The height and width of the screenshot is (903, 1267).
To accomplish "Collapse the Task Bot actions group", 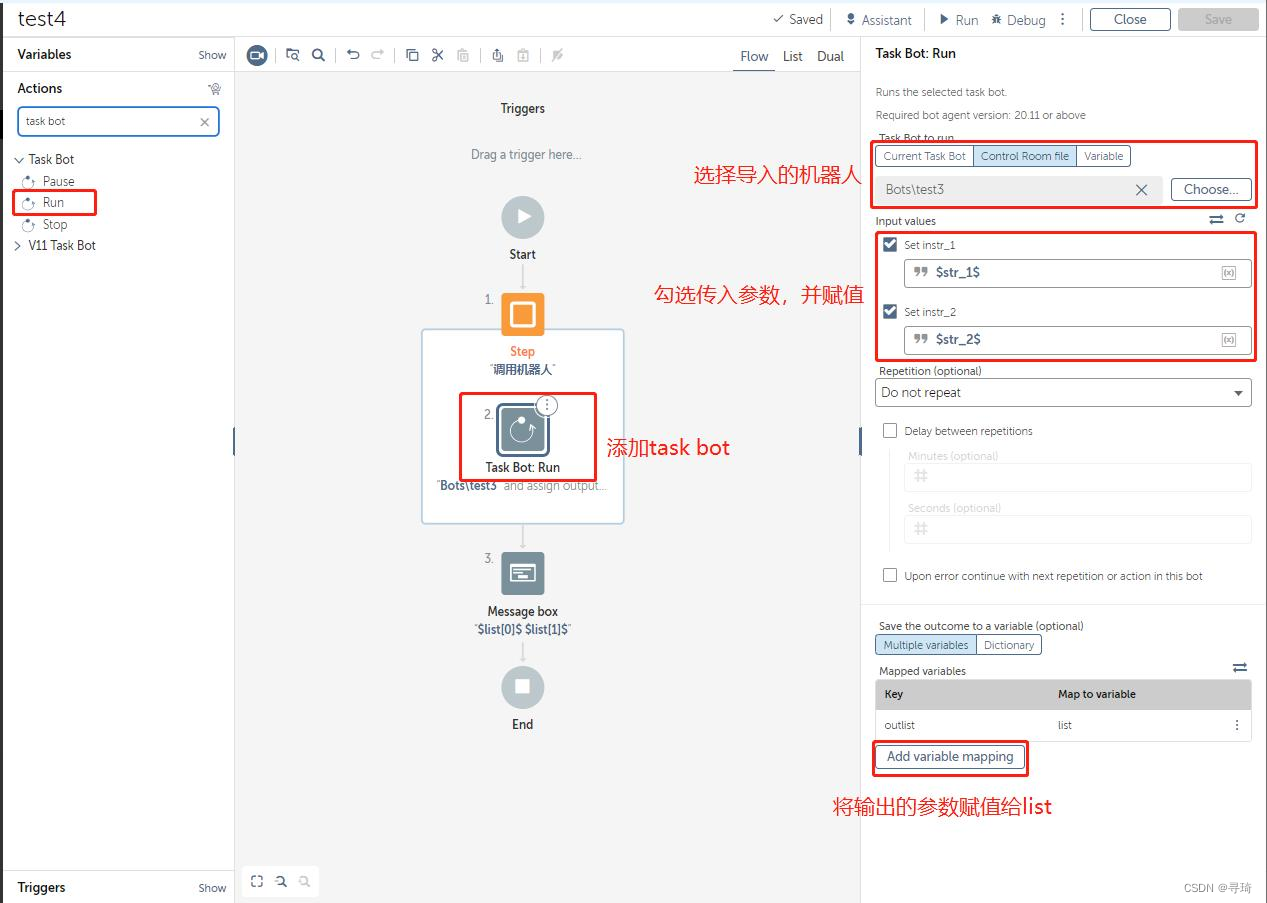I will tap(18, 159).
